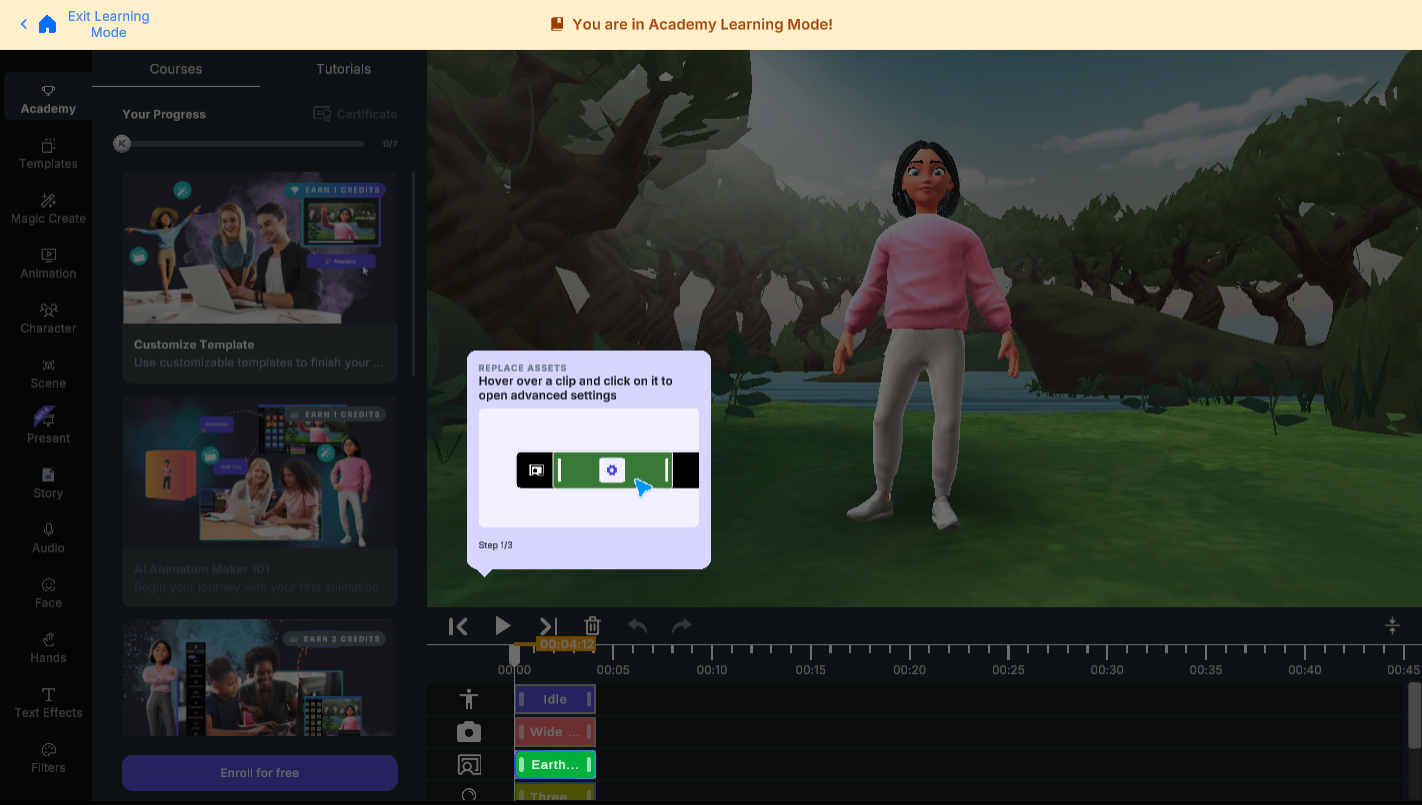The height and width of the screenshot is (805, 1422).
Task: Click the trash delete icon above the timeline
Action: coord(592,625)
